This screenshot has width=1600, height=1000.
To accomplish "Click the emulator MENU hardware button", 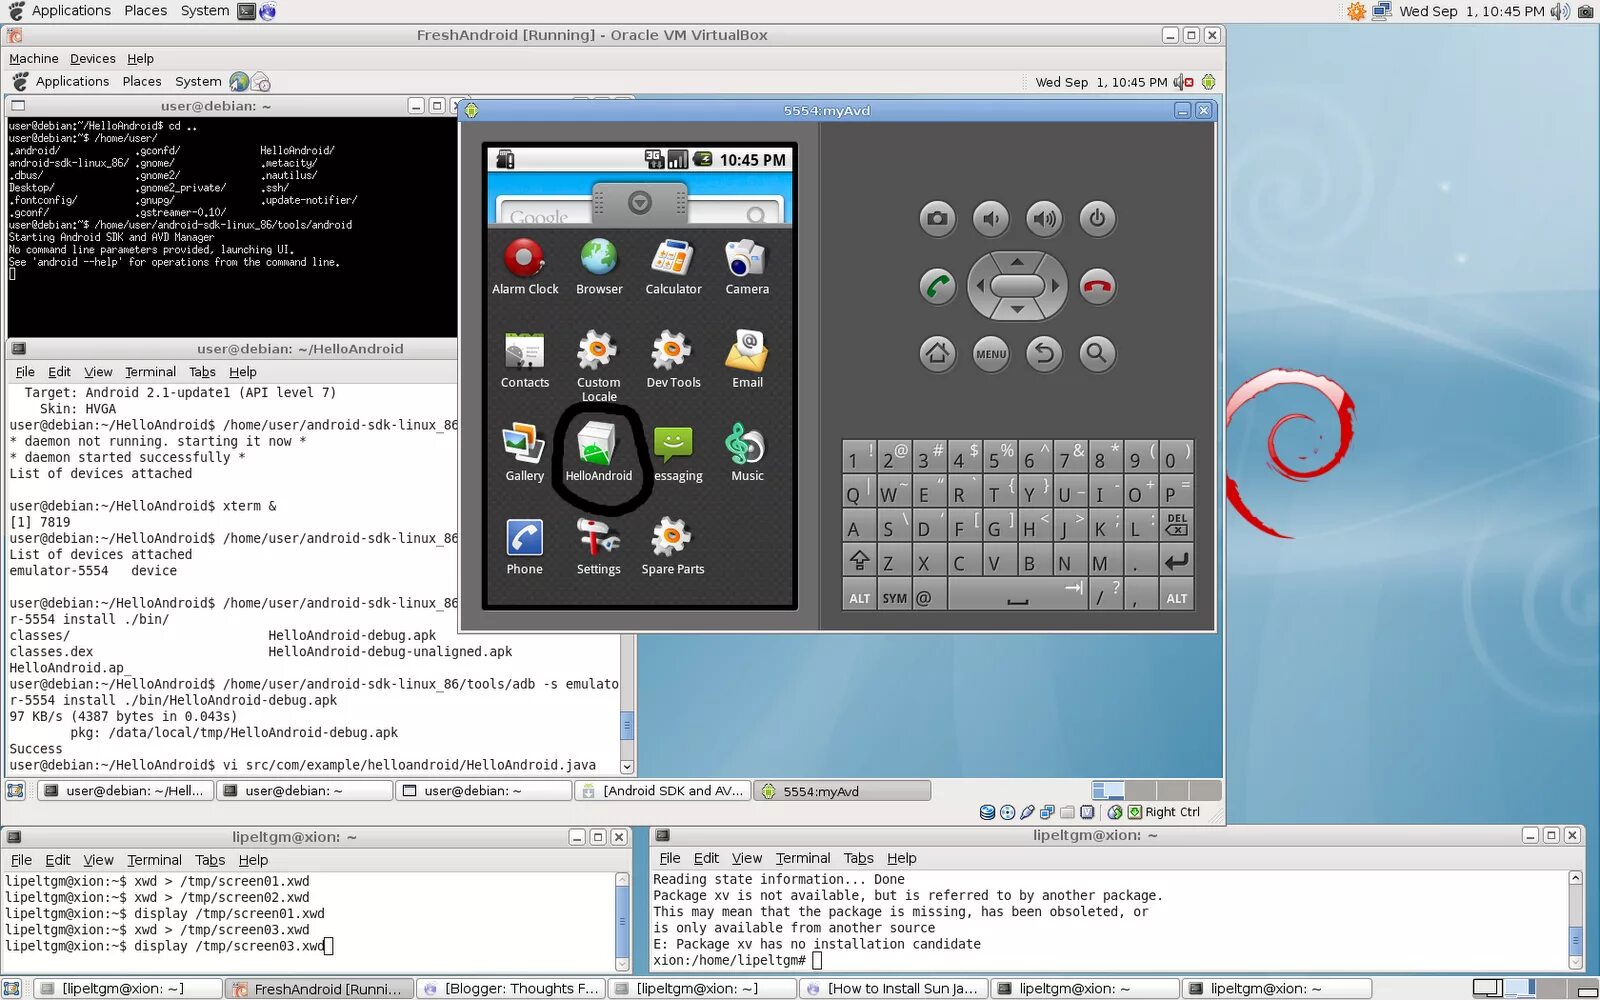I will [x=991, y=353].
